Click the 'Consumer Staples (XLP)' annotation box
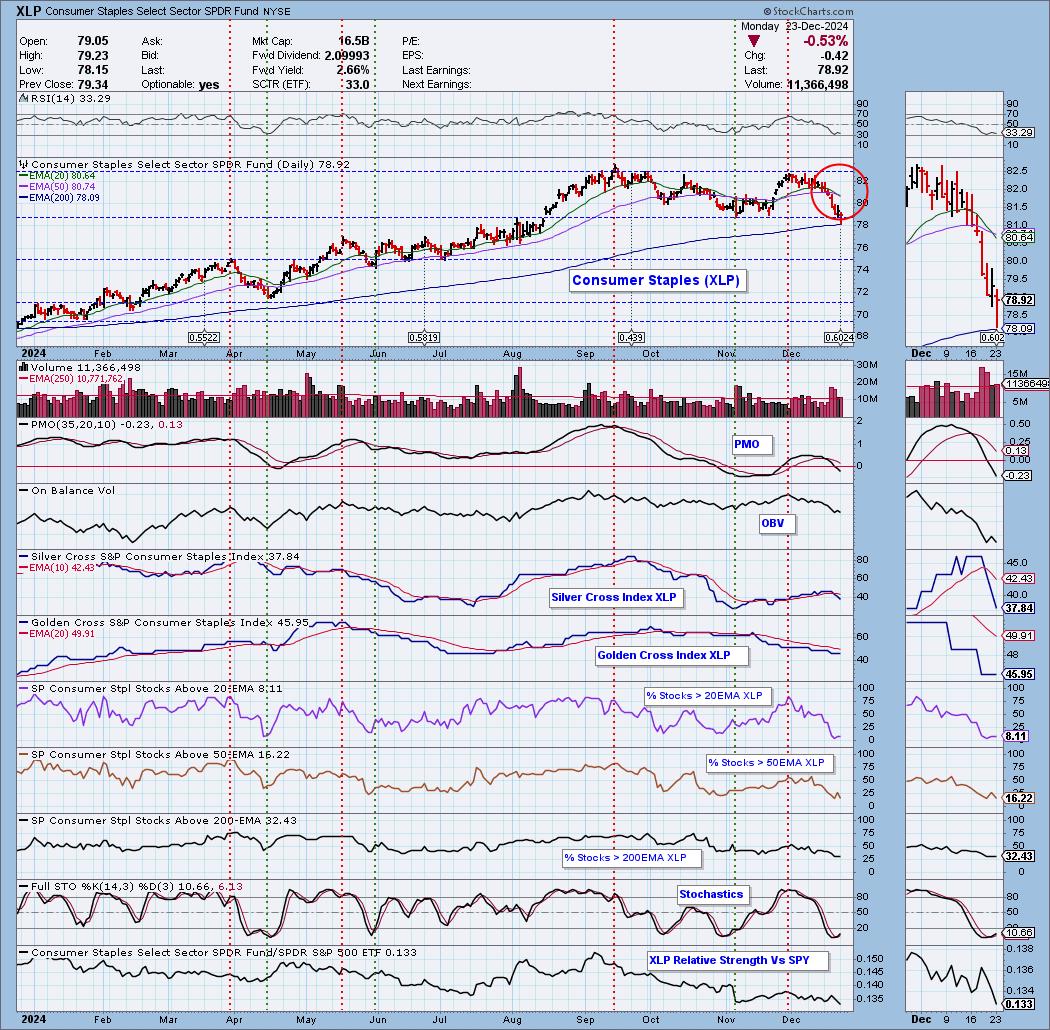This screenshot has height=1030, width=1050. tap(656, 281)
